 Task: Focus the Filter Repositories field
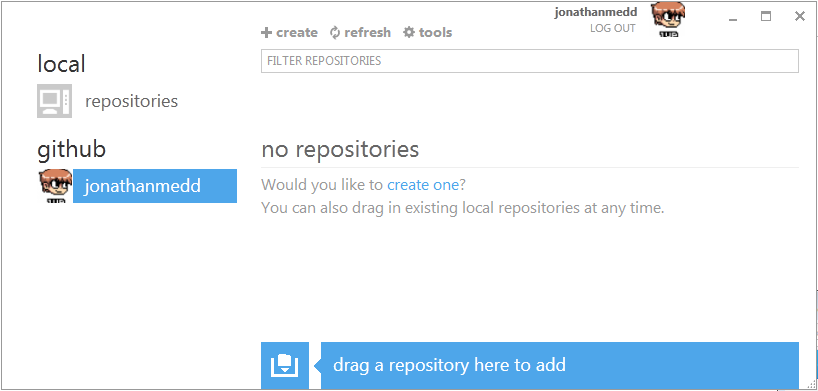tap(530, 61)
